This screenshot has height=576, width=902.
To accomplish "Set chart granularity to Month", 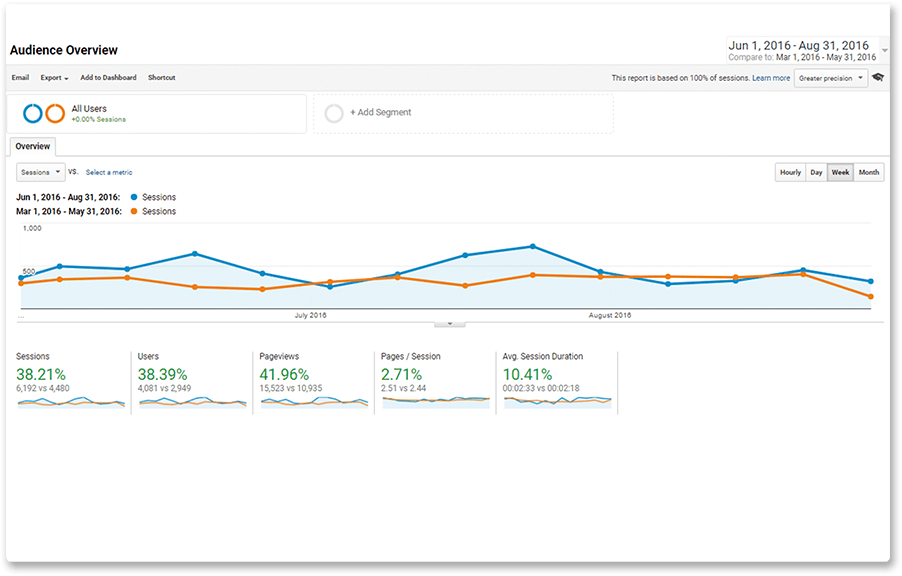I will [x=869, y=172].
